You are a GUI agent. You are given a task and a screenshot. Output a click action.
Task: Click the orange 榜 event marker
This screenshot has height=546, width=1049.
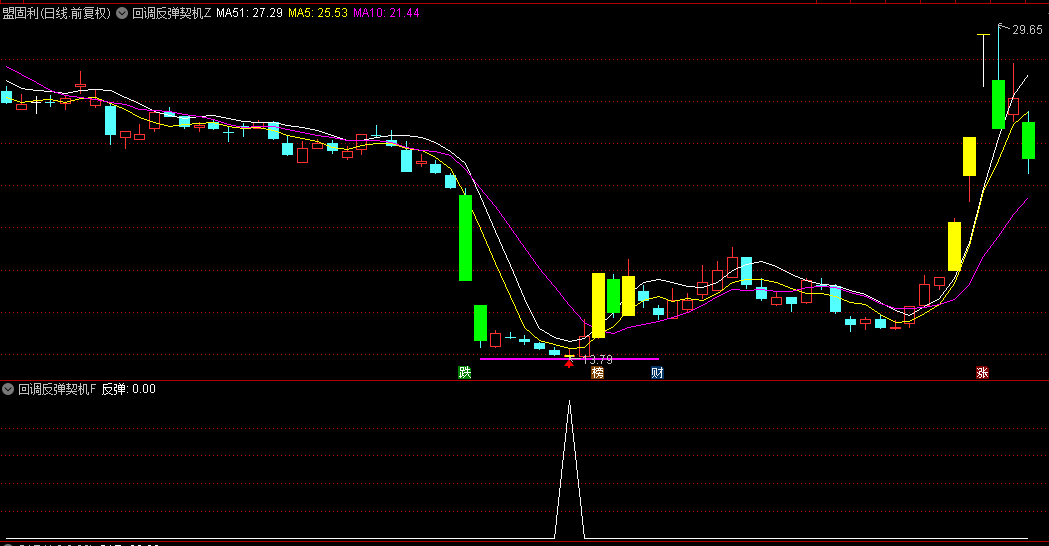coord(597,372)
